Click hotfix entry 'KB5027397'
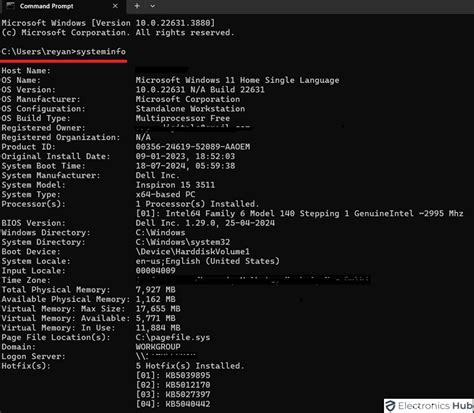Viewport: 474px width, 413px height. click(x=188, y=394)
